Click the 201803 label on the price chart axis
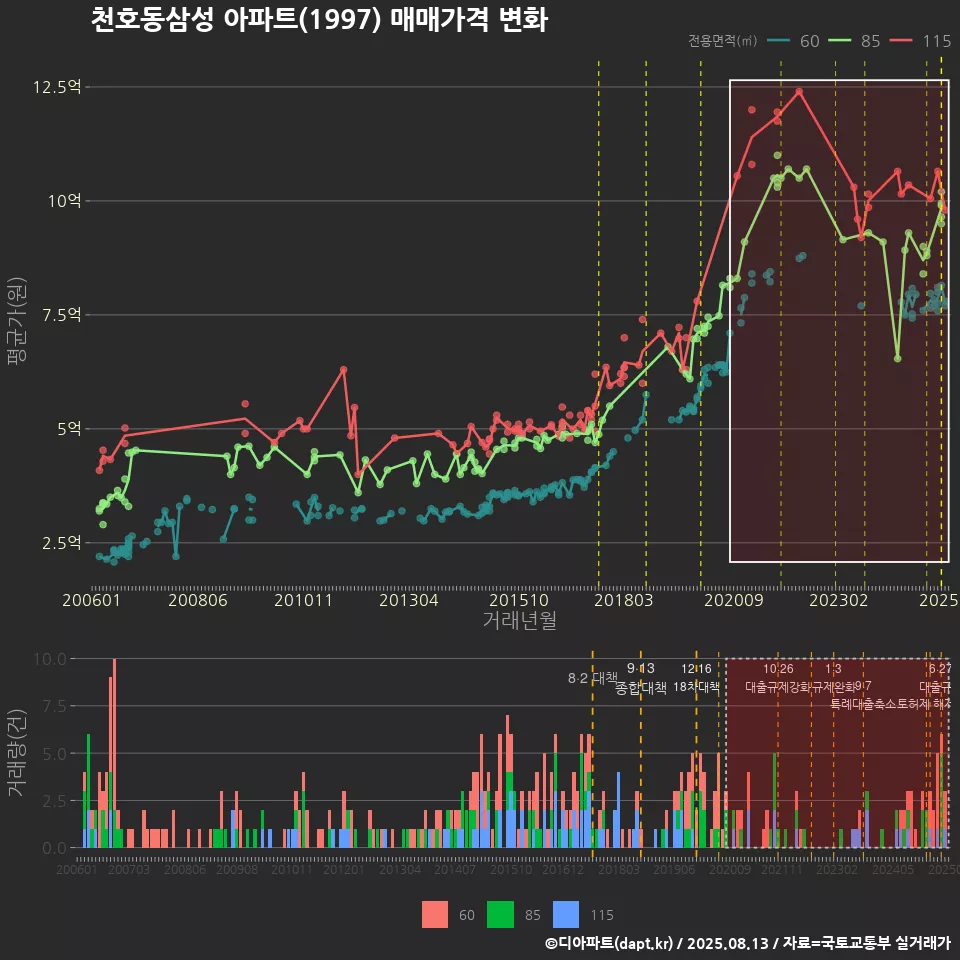This screenshot has width=960, height=960. coord(624,600)
